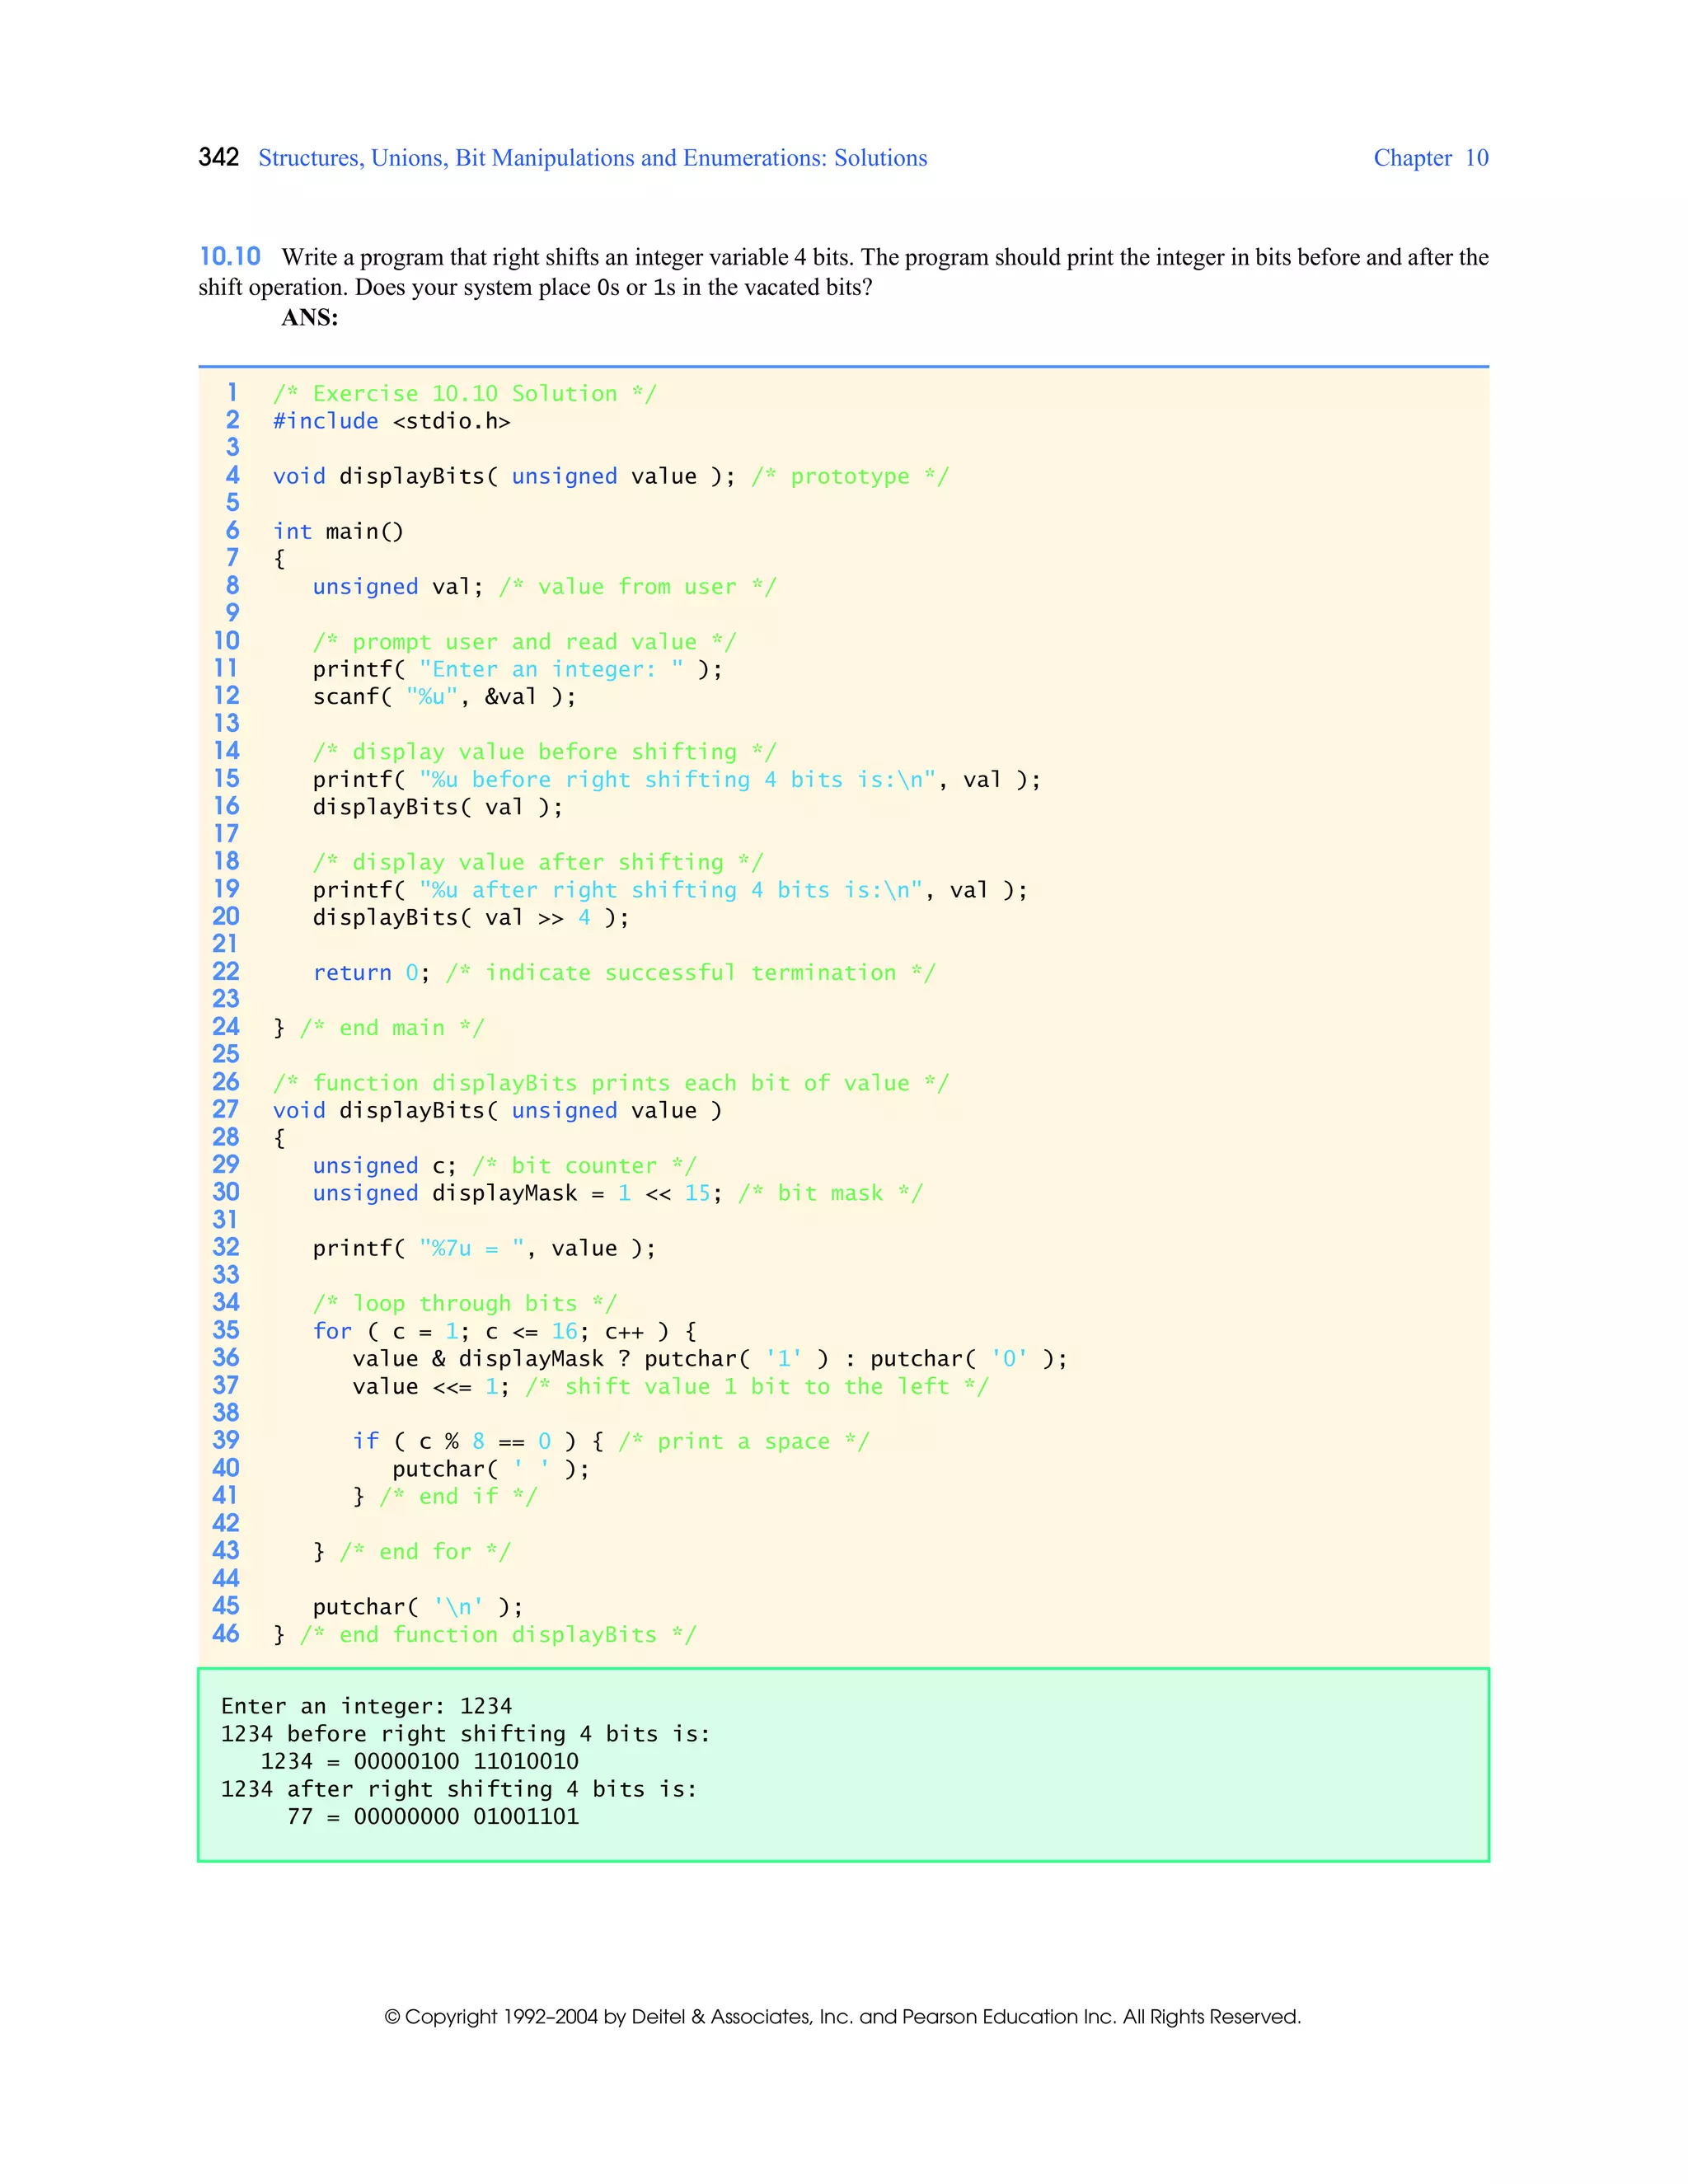The image size is (1688, 2184).
Task: Click comment 'loop through bits'
Action: (x=464, y=1304)
